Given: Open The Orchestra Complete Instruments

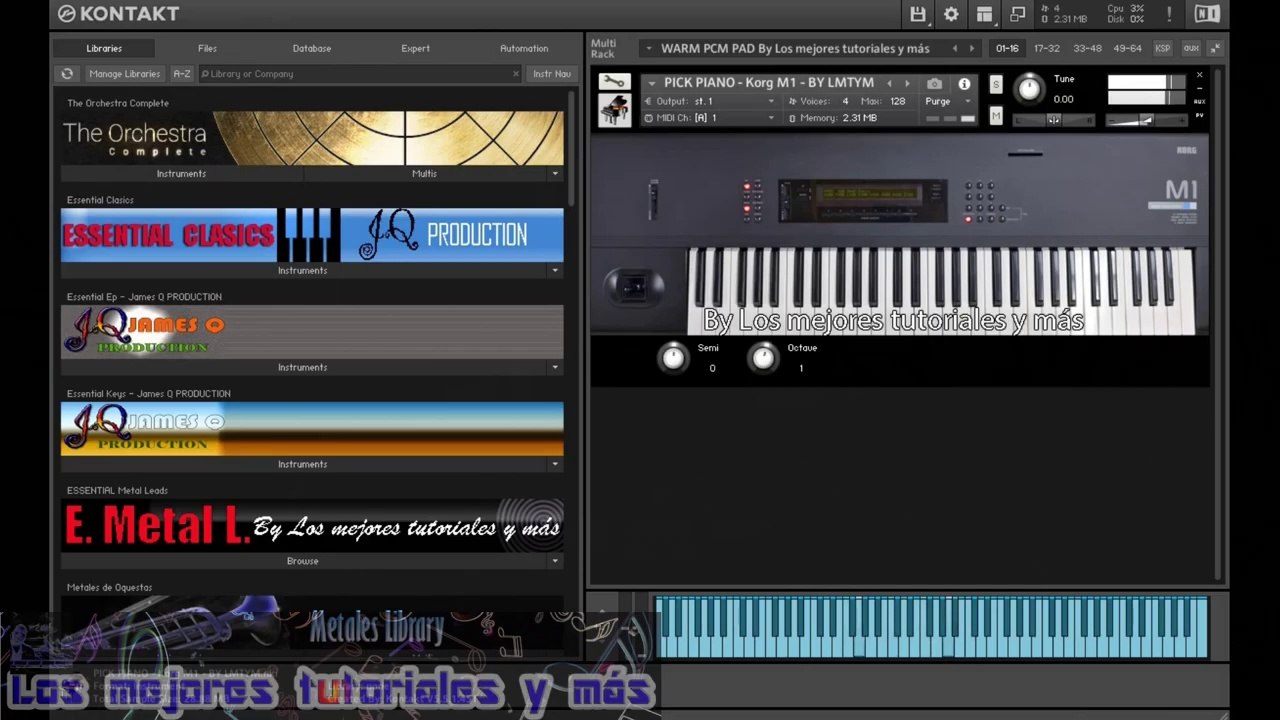Looking at the screenshot, I should pyautogui.click(x=182, y=174).
